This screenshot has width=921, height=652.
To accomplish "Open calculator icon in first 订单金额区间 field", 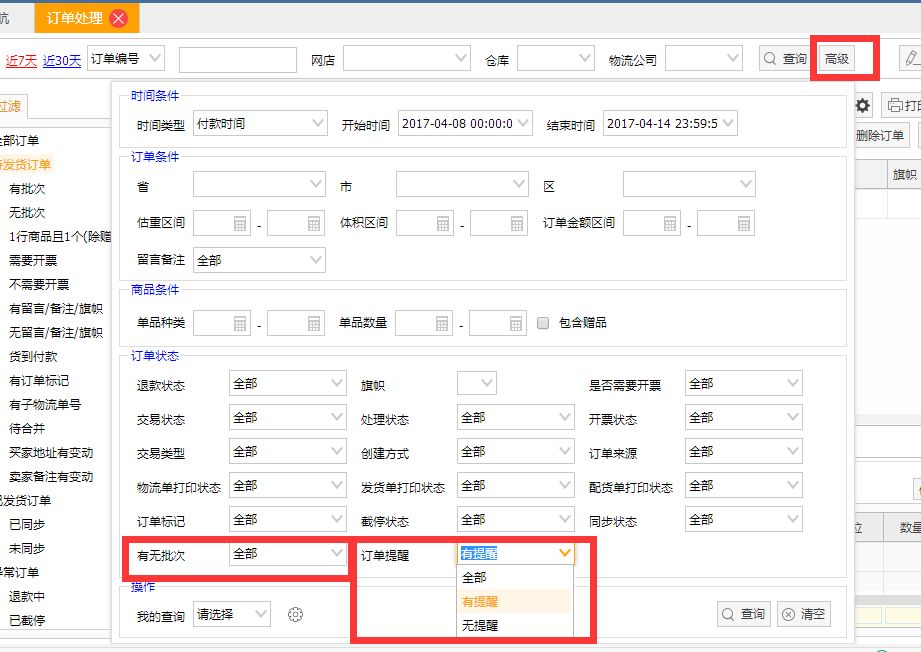I will click(670, 224).
